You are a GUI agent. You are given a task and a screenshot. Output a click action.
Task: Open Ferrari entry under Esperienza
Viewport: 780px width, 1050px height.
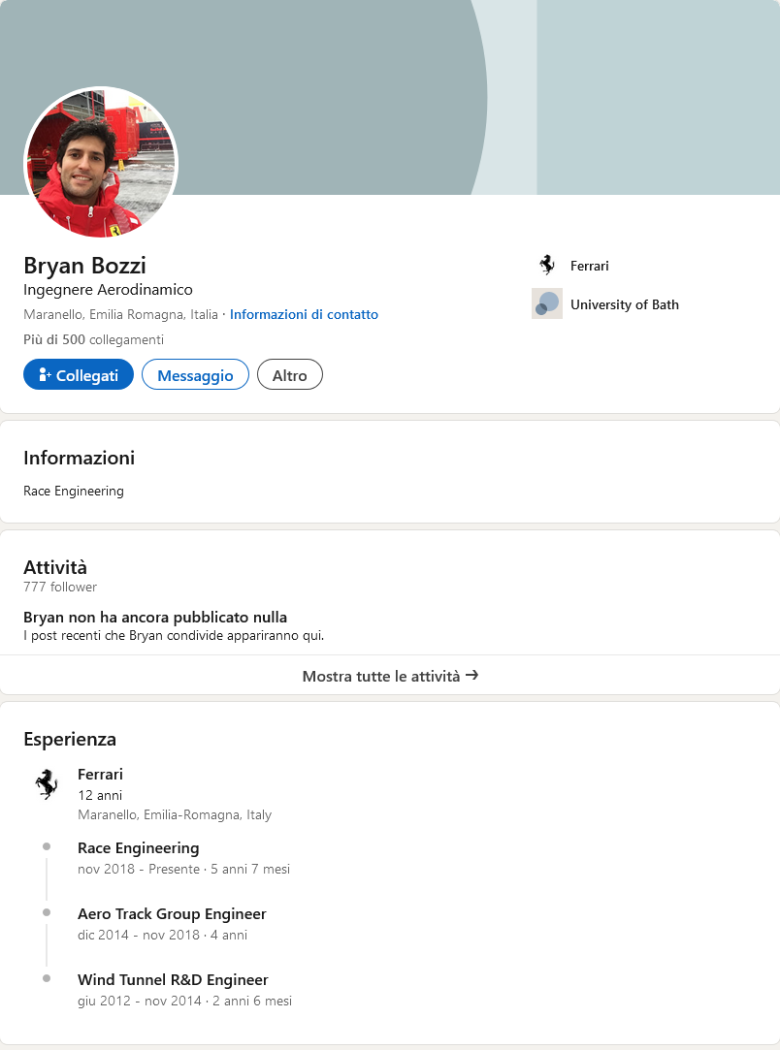[x=100, y=774]
